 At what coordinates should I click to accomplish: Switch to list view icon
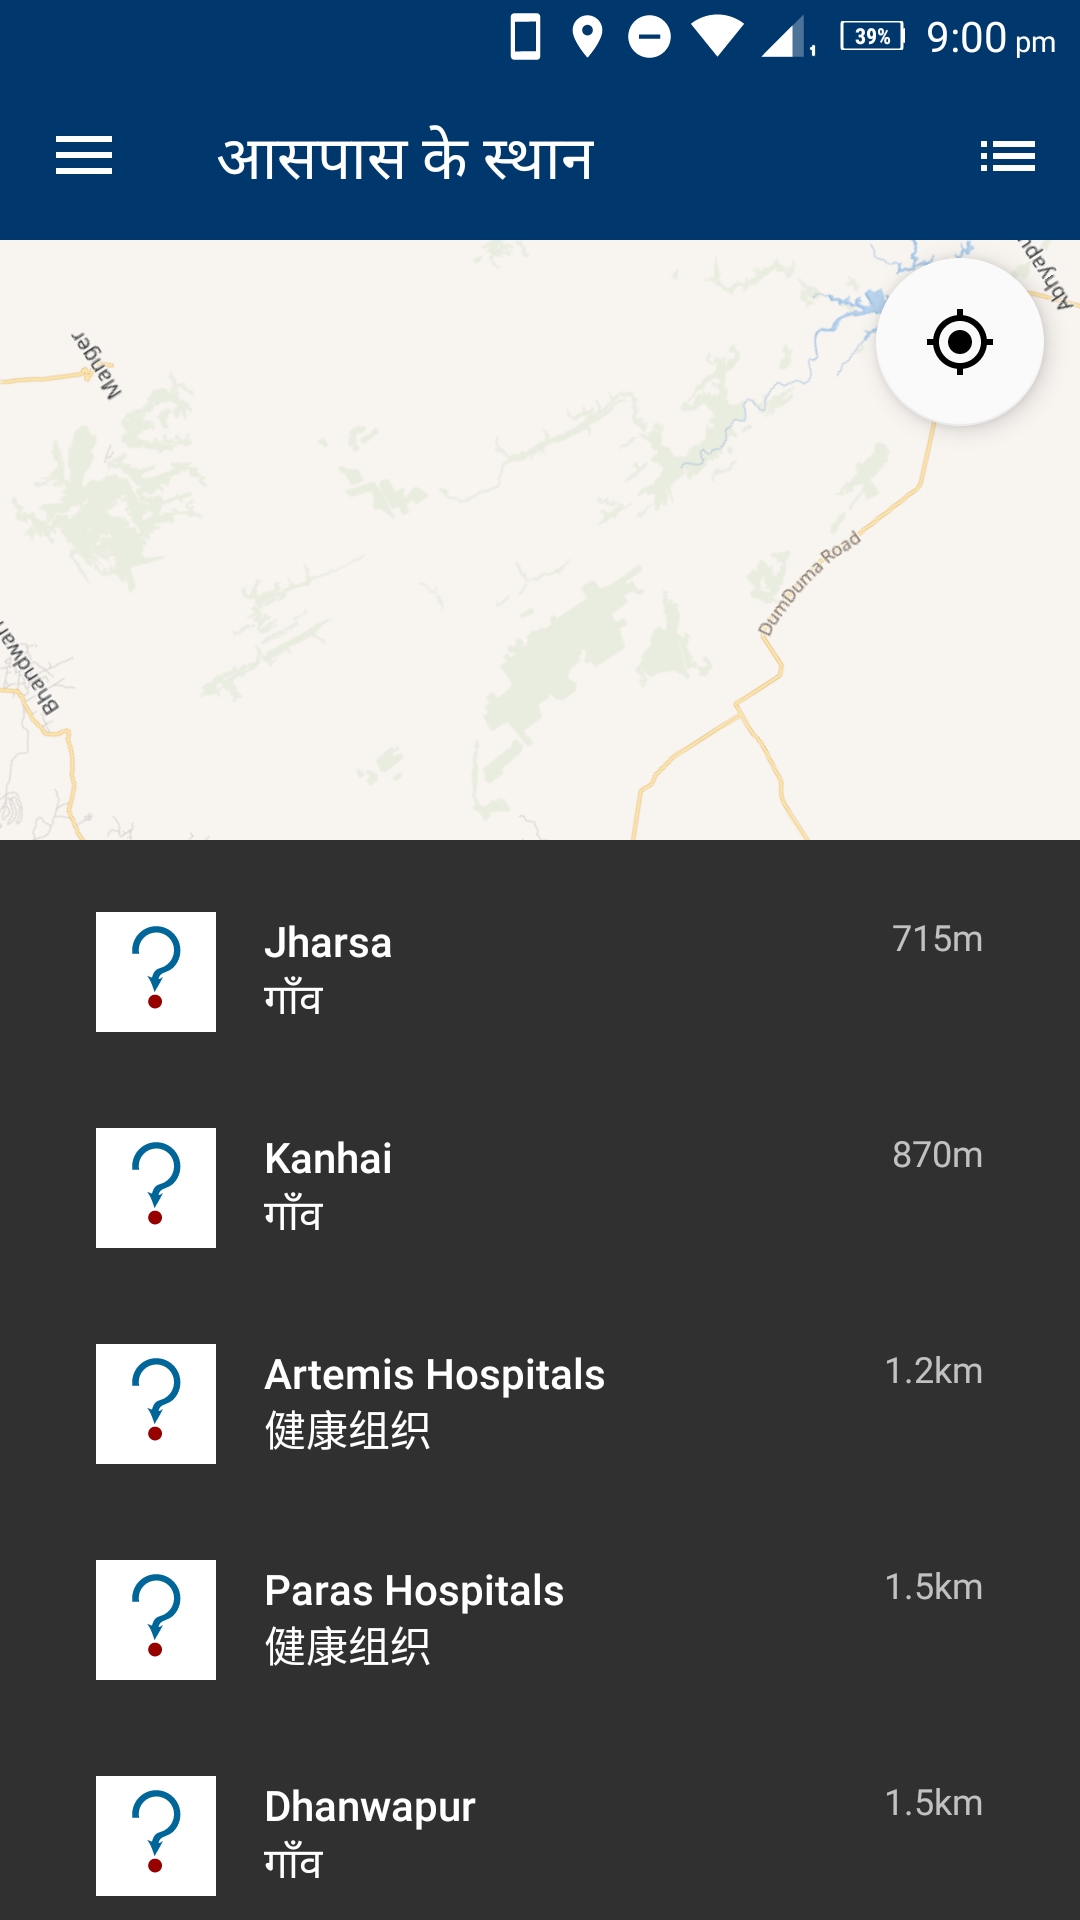tap(1007, 156)
